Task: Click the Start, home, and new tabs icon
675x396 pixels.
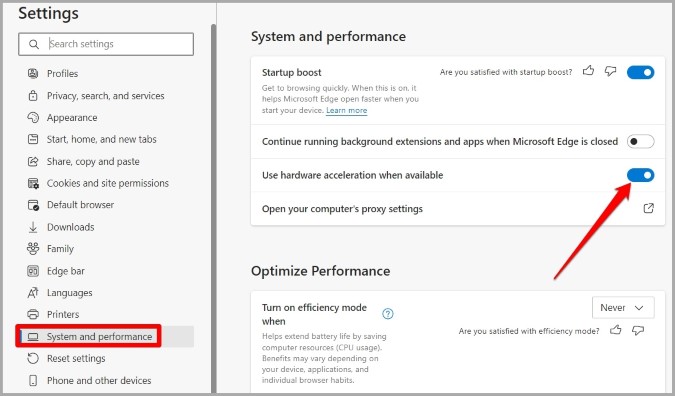Action: click(33, 139)
